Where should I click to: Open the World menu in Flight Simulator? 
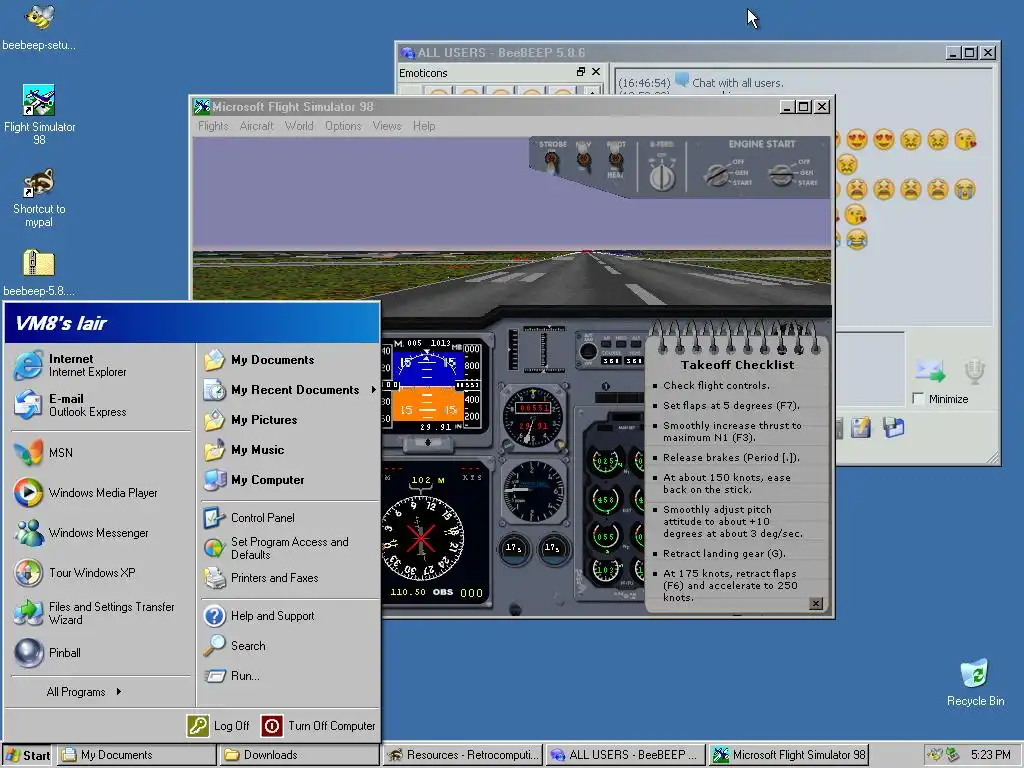(298, 126)
